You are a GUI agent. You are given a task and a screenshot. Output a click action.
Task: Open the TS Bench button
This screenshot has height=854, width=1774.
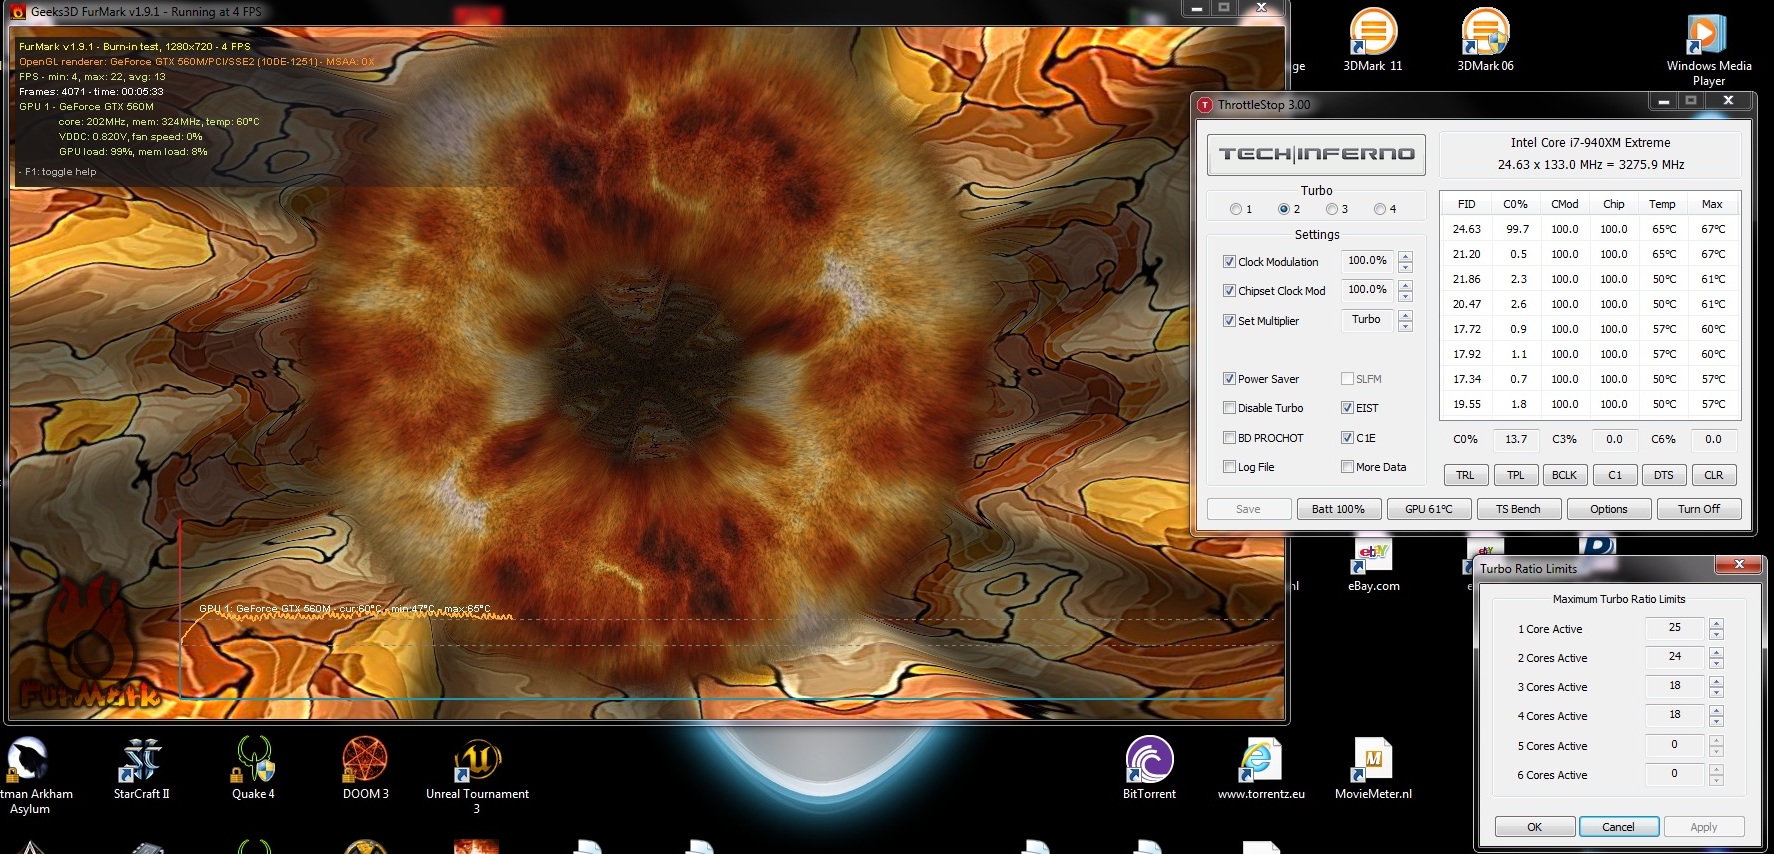point(1518,509)
